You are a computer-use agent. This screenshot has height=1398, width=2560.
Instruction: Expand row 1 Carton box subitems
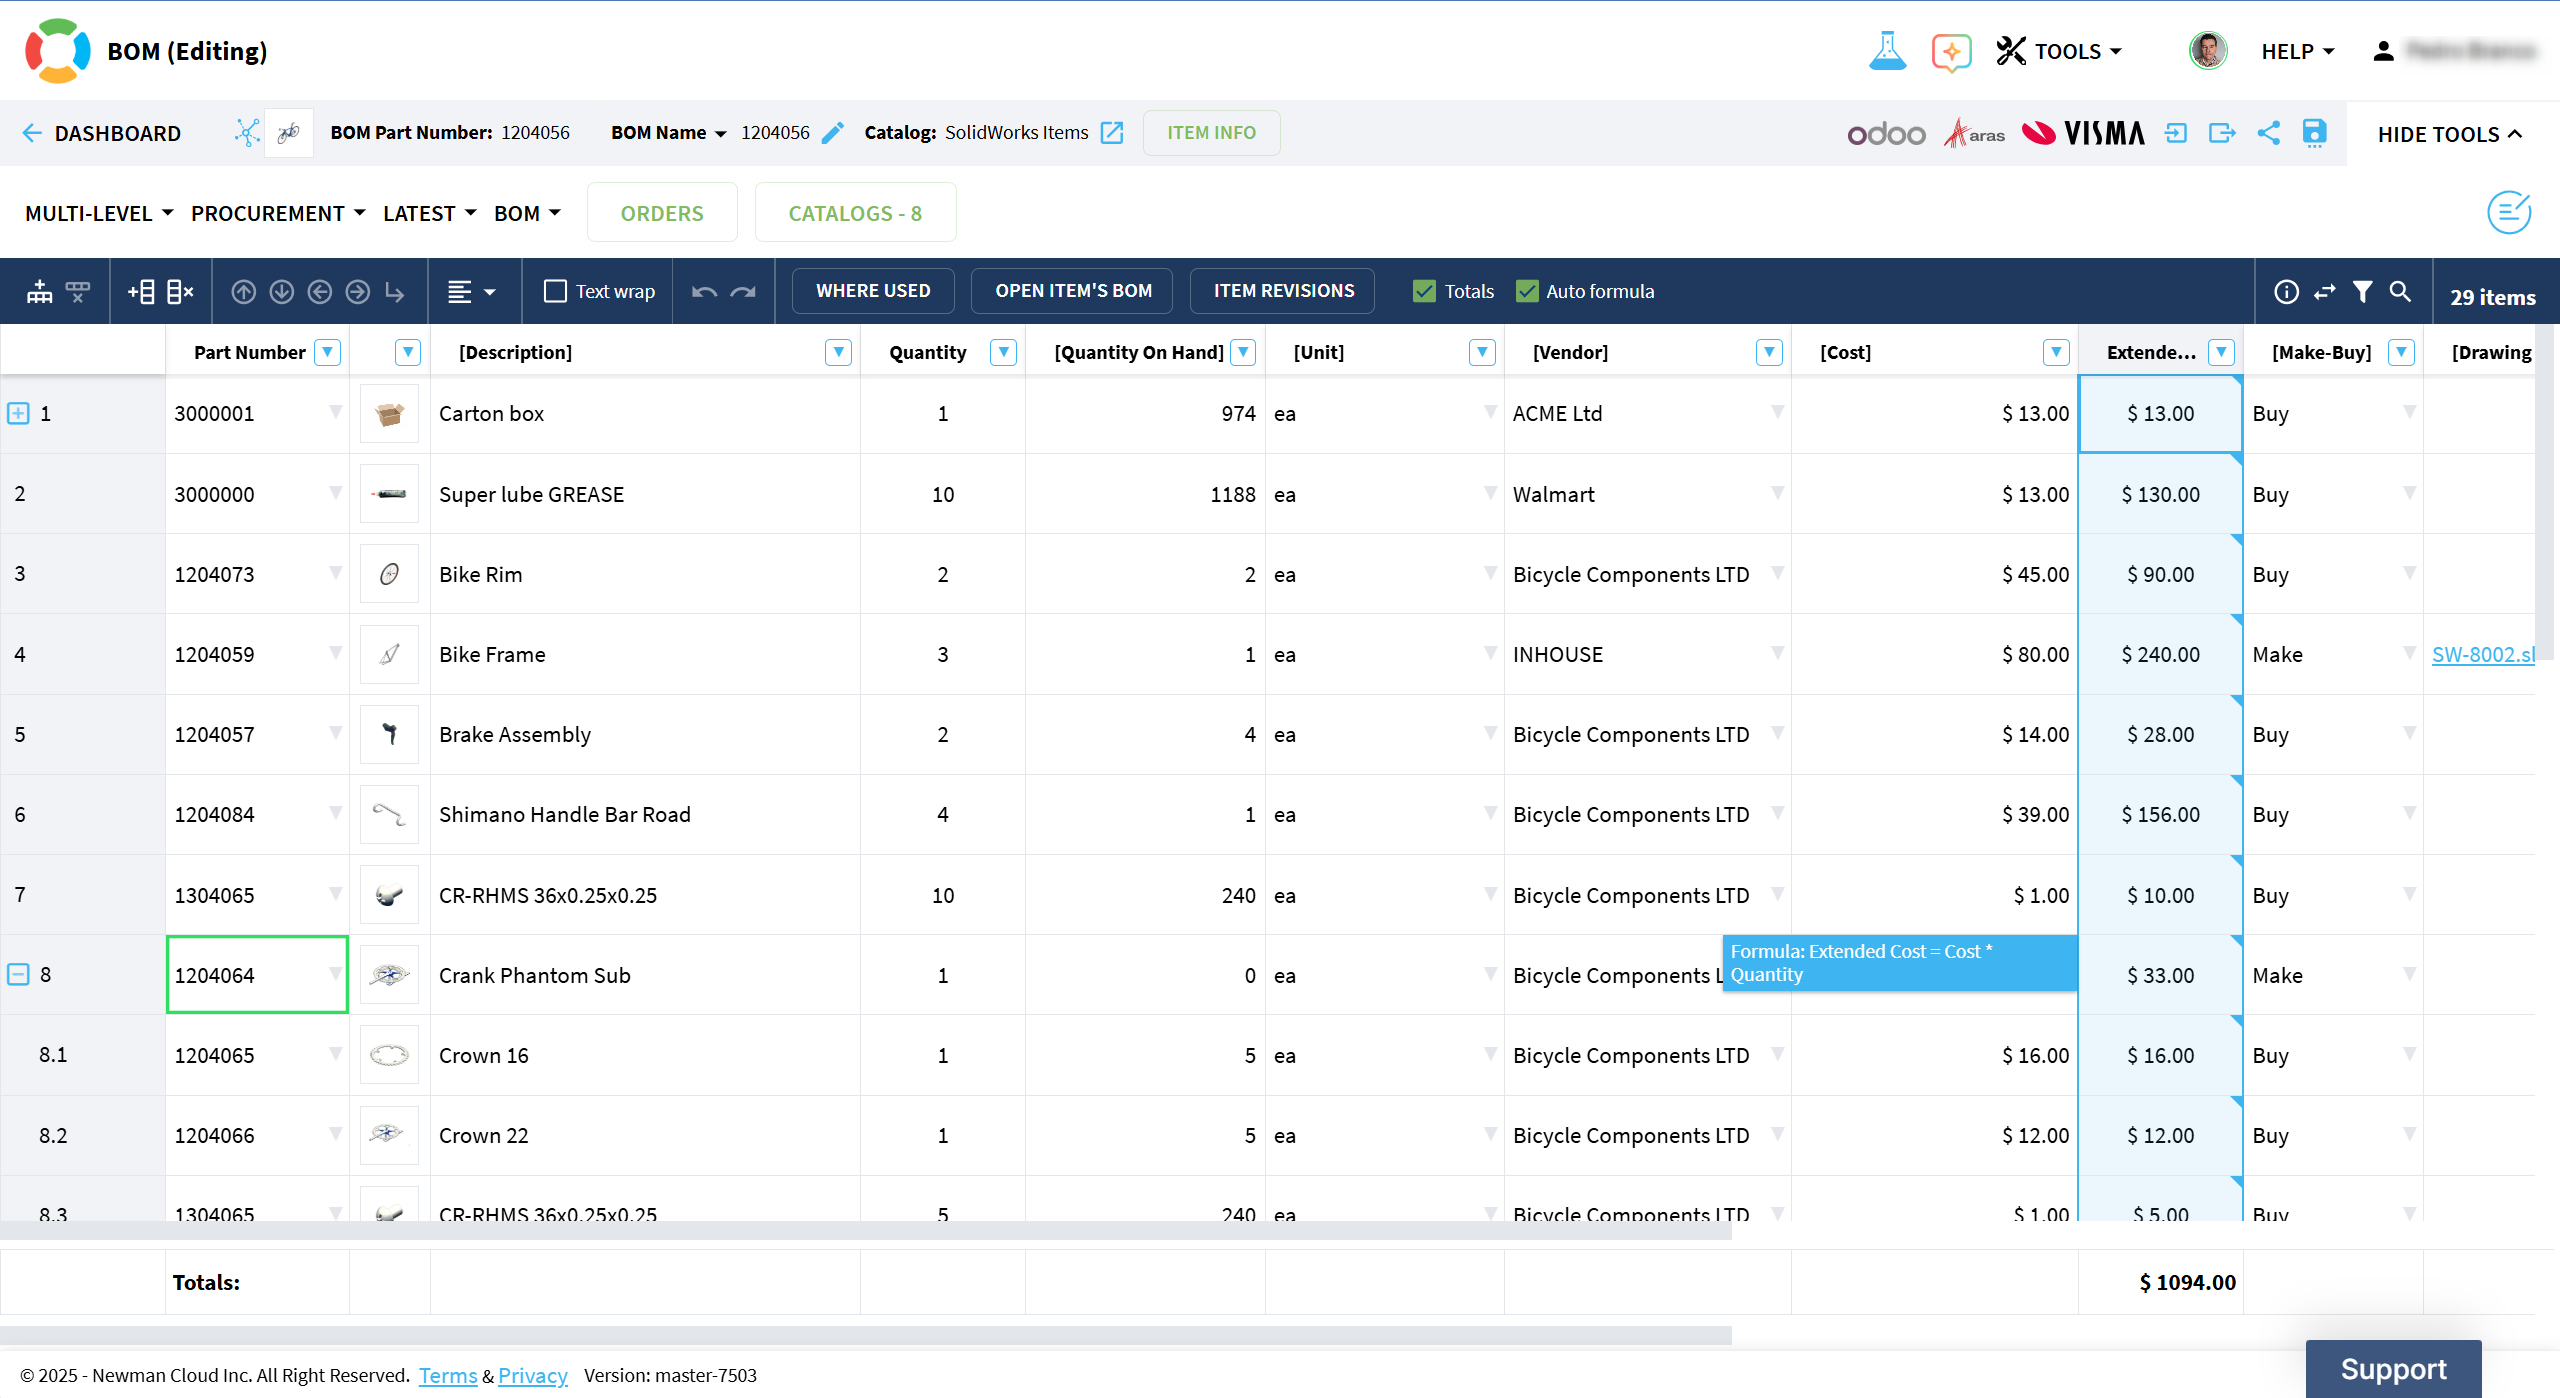click(x=18, y=413)
